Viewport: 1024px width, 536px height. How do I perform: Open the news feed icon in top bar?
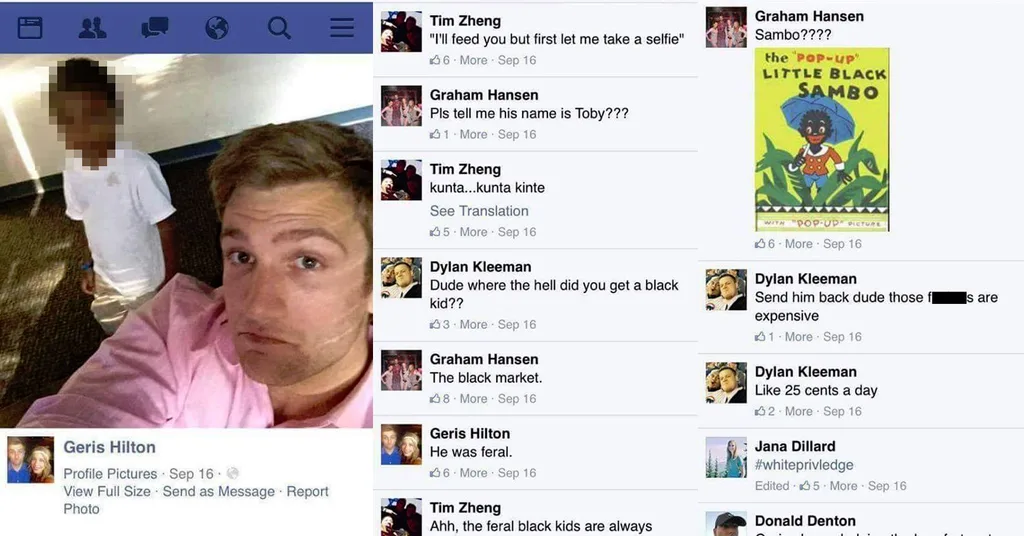30,28
